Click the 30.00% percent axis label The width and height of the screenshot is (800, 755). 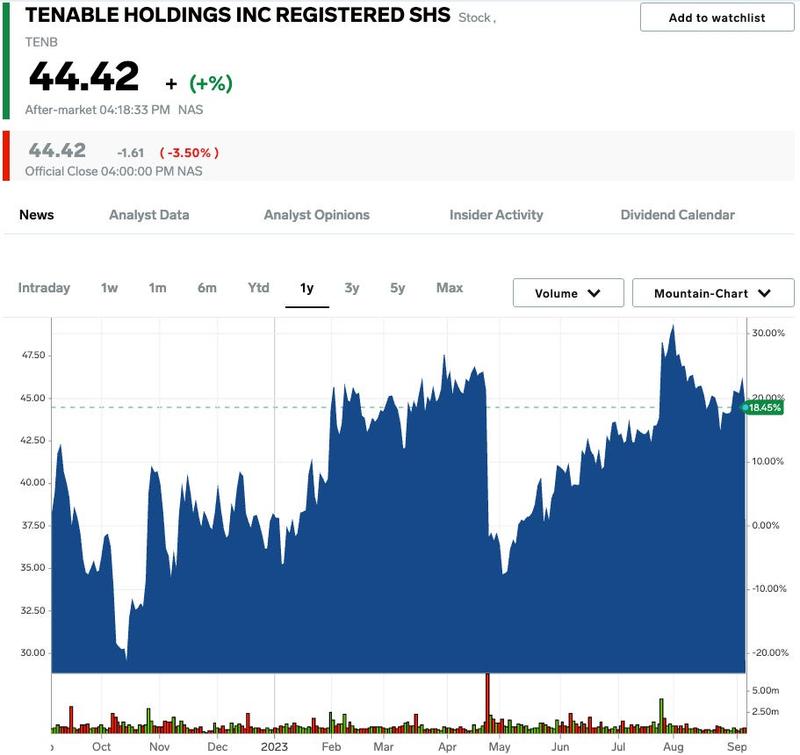(x=768, y=333)
